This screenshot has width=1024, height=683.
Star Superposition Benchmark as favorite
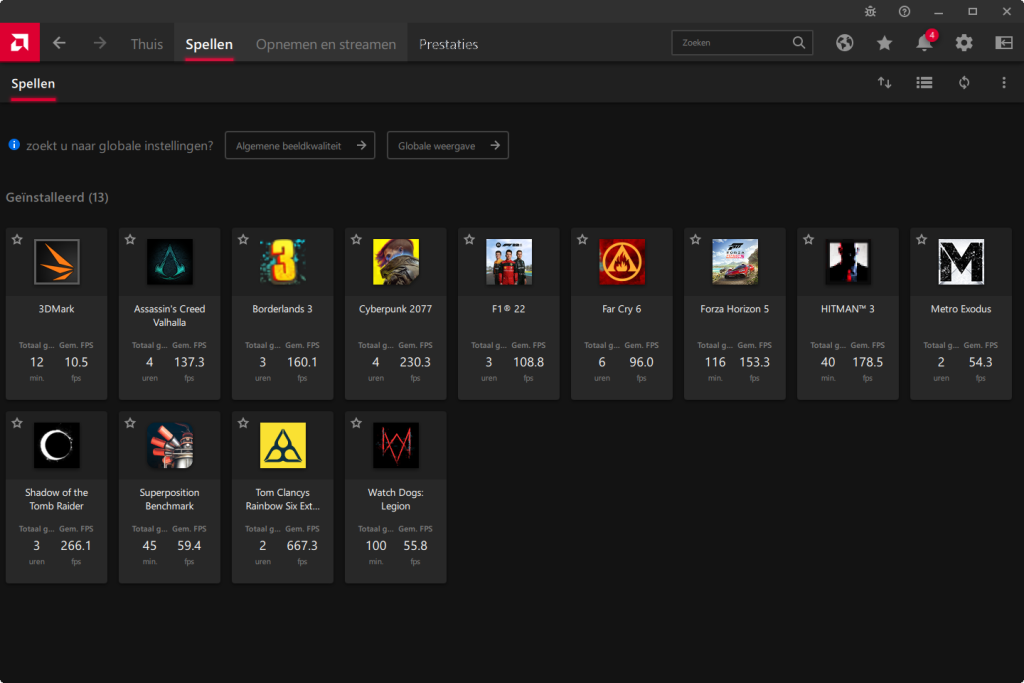[130, 423]
